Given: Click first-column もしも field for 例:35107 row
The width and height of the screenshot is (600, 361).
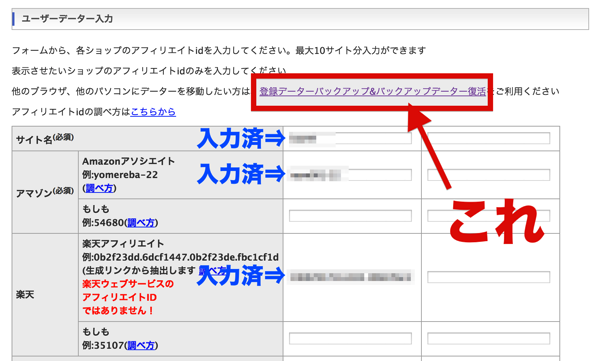Looking at the screenshot, I should click(x=350, y=338).
